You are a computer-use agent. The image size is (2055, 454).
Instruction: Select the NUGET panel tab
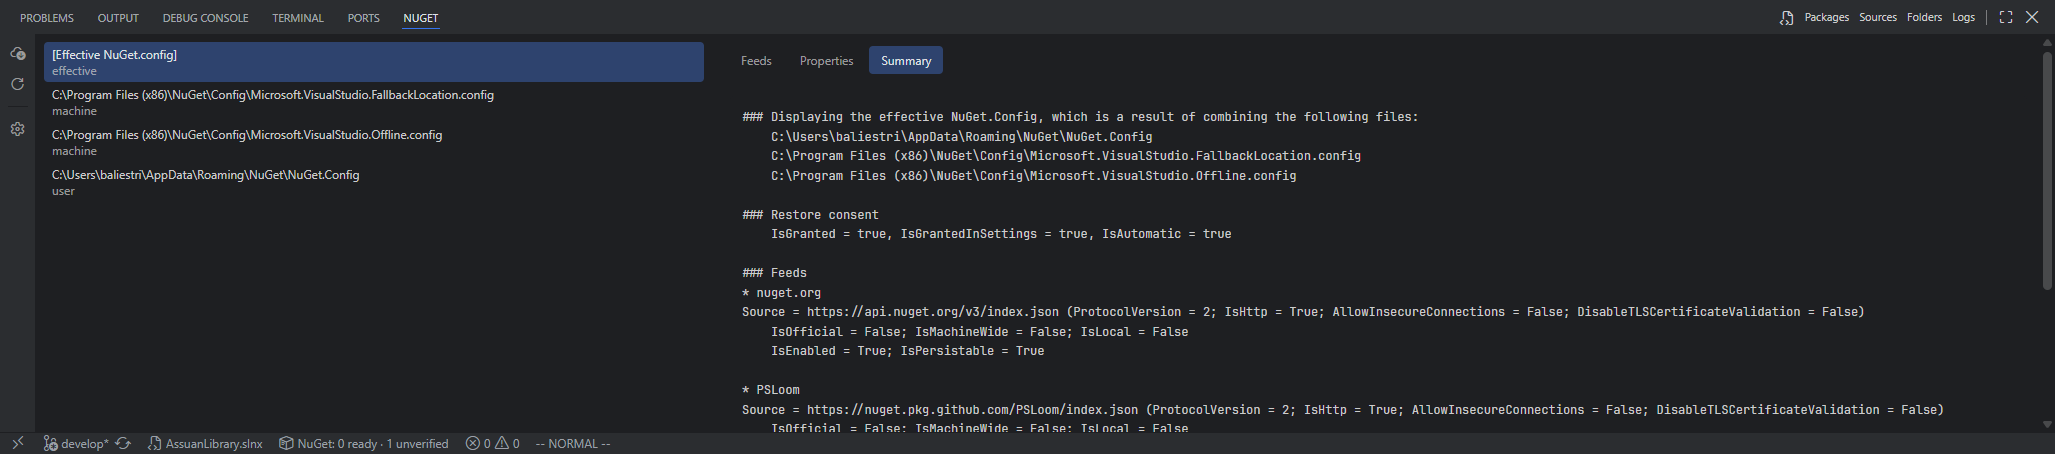[420, 18]
